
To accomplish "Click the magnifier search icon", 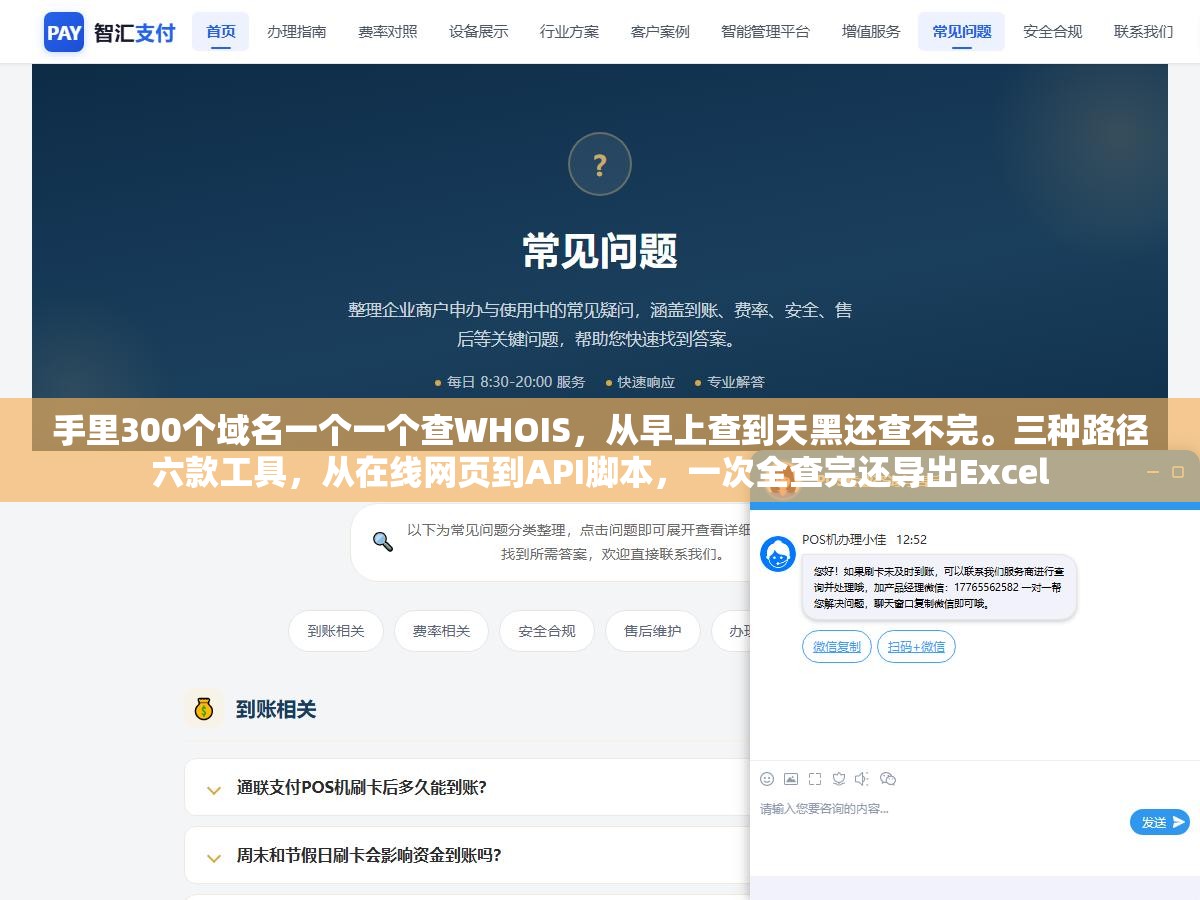I will tap(383, 542).
